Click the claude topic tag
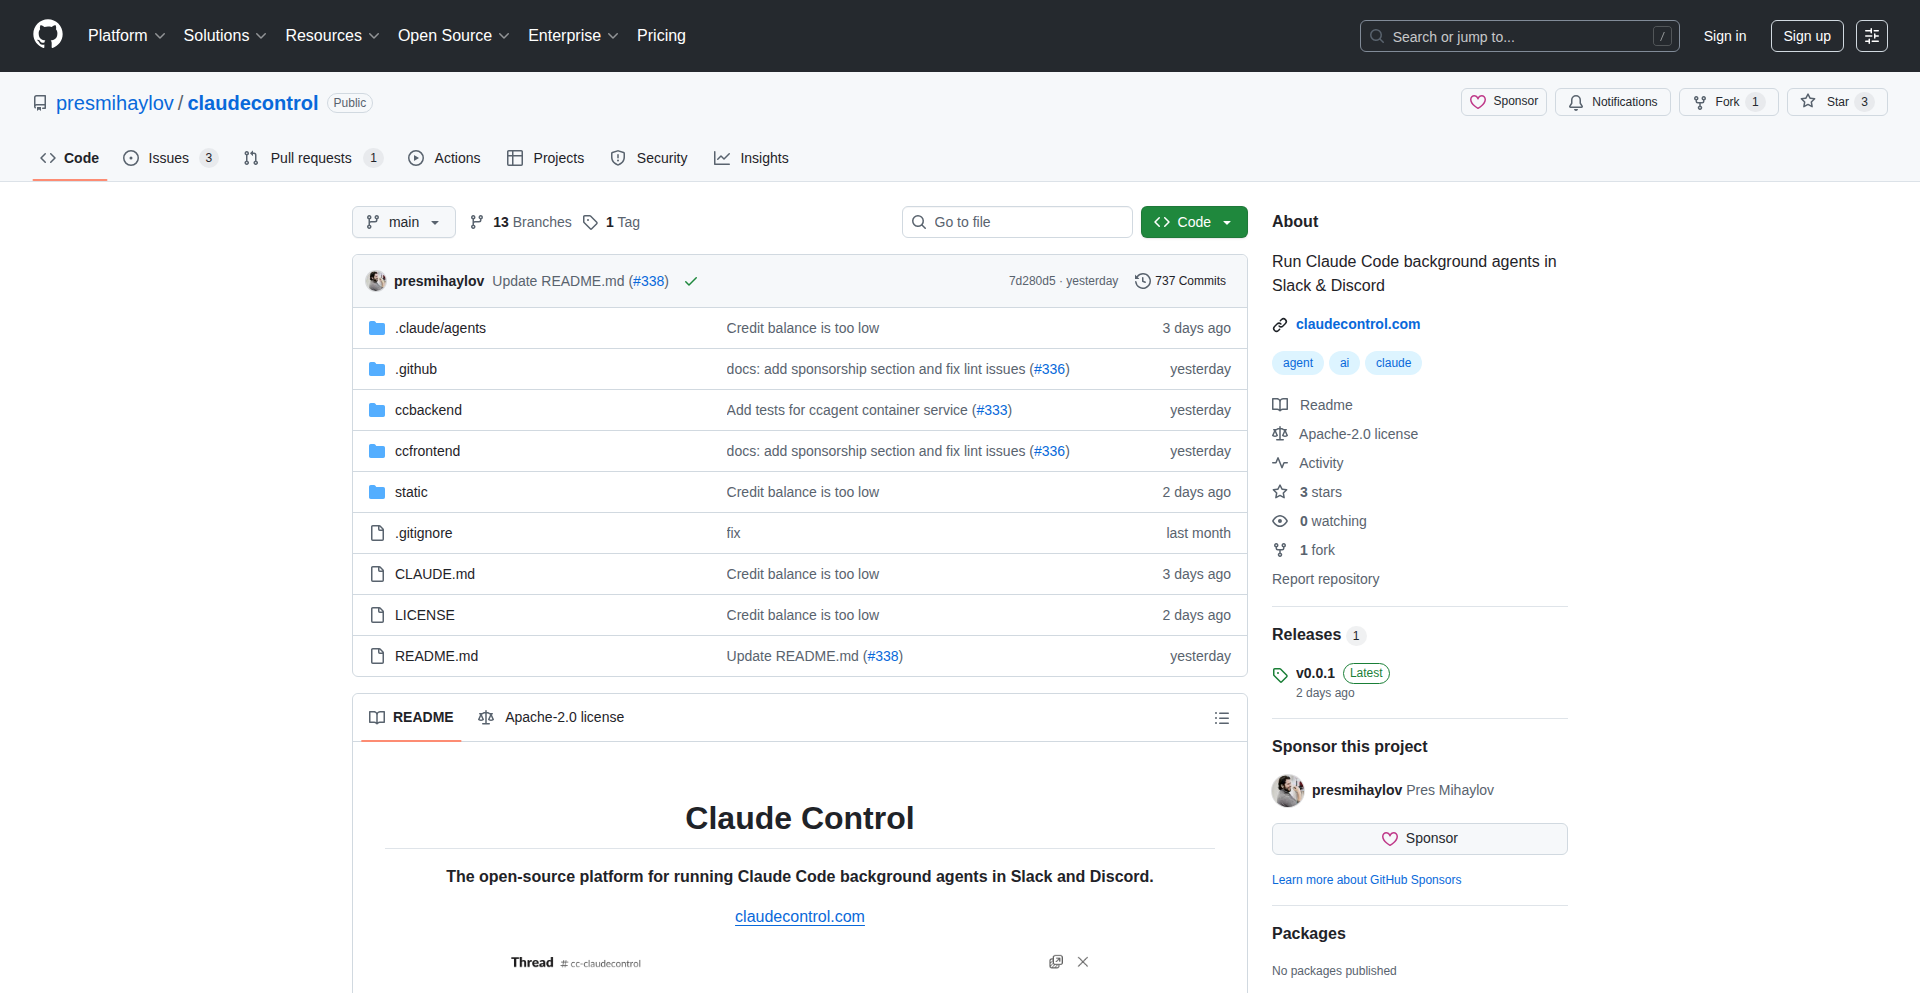This screenshot has height=993, width=1920. [1393, 363]
